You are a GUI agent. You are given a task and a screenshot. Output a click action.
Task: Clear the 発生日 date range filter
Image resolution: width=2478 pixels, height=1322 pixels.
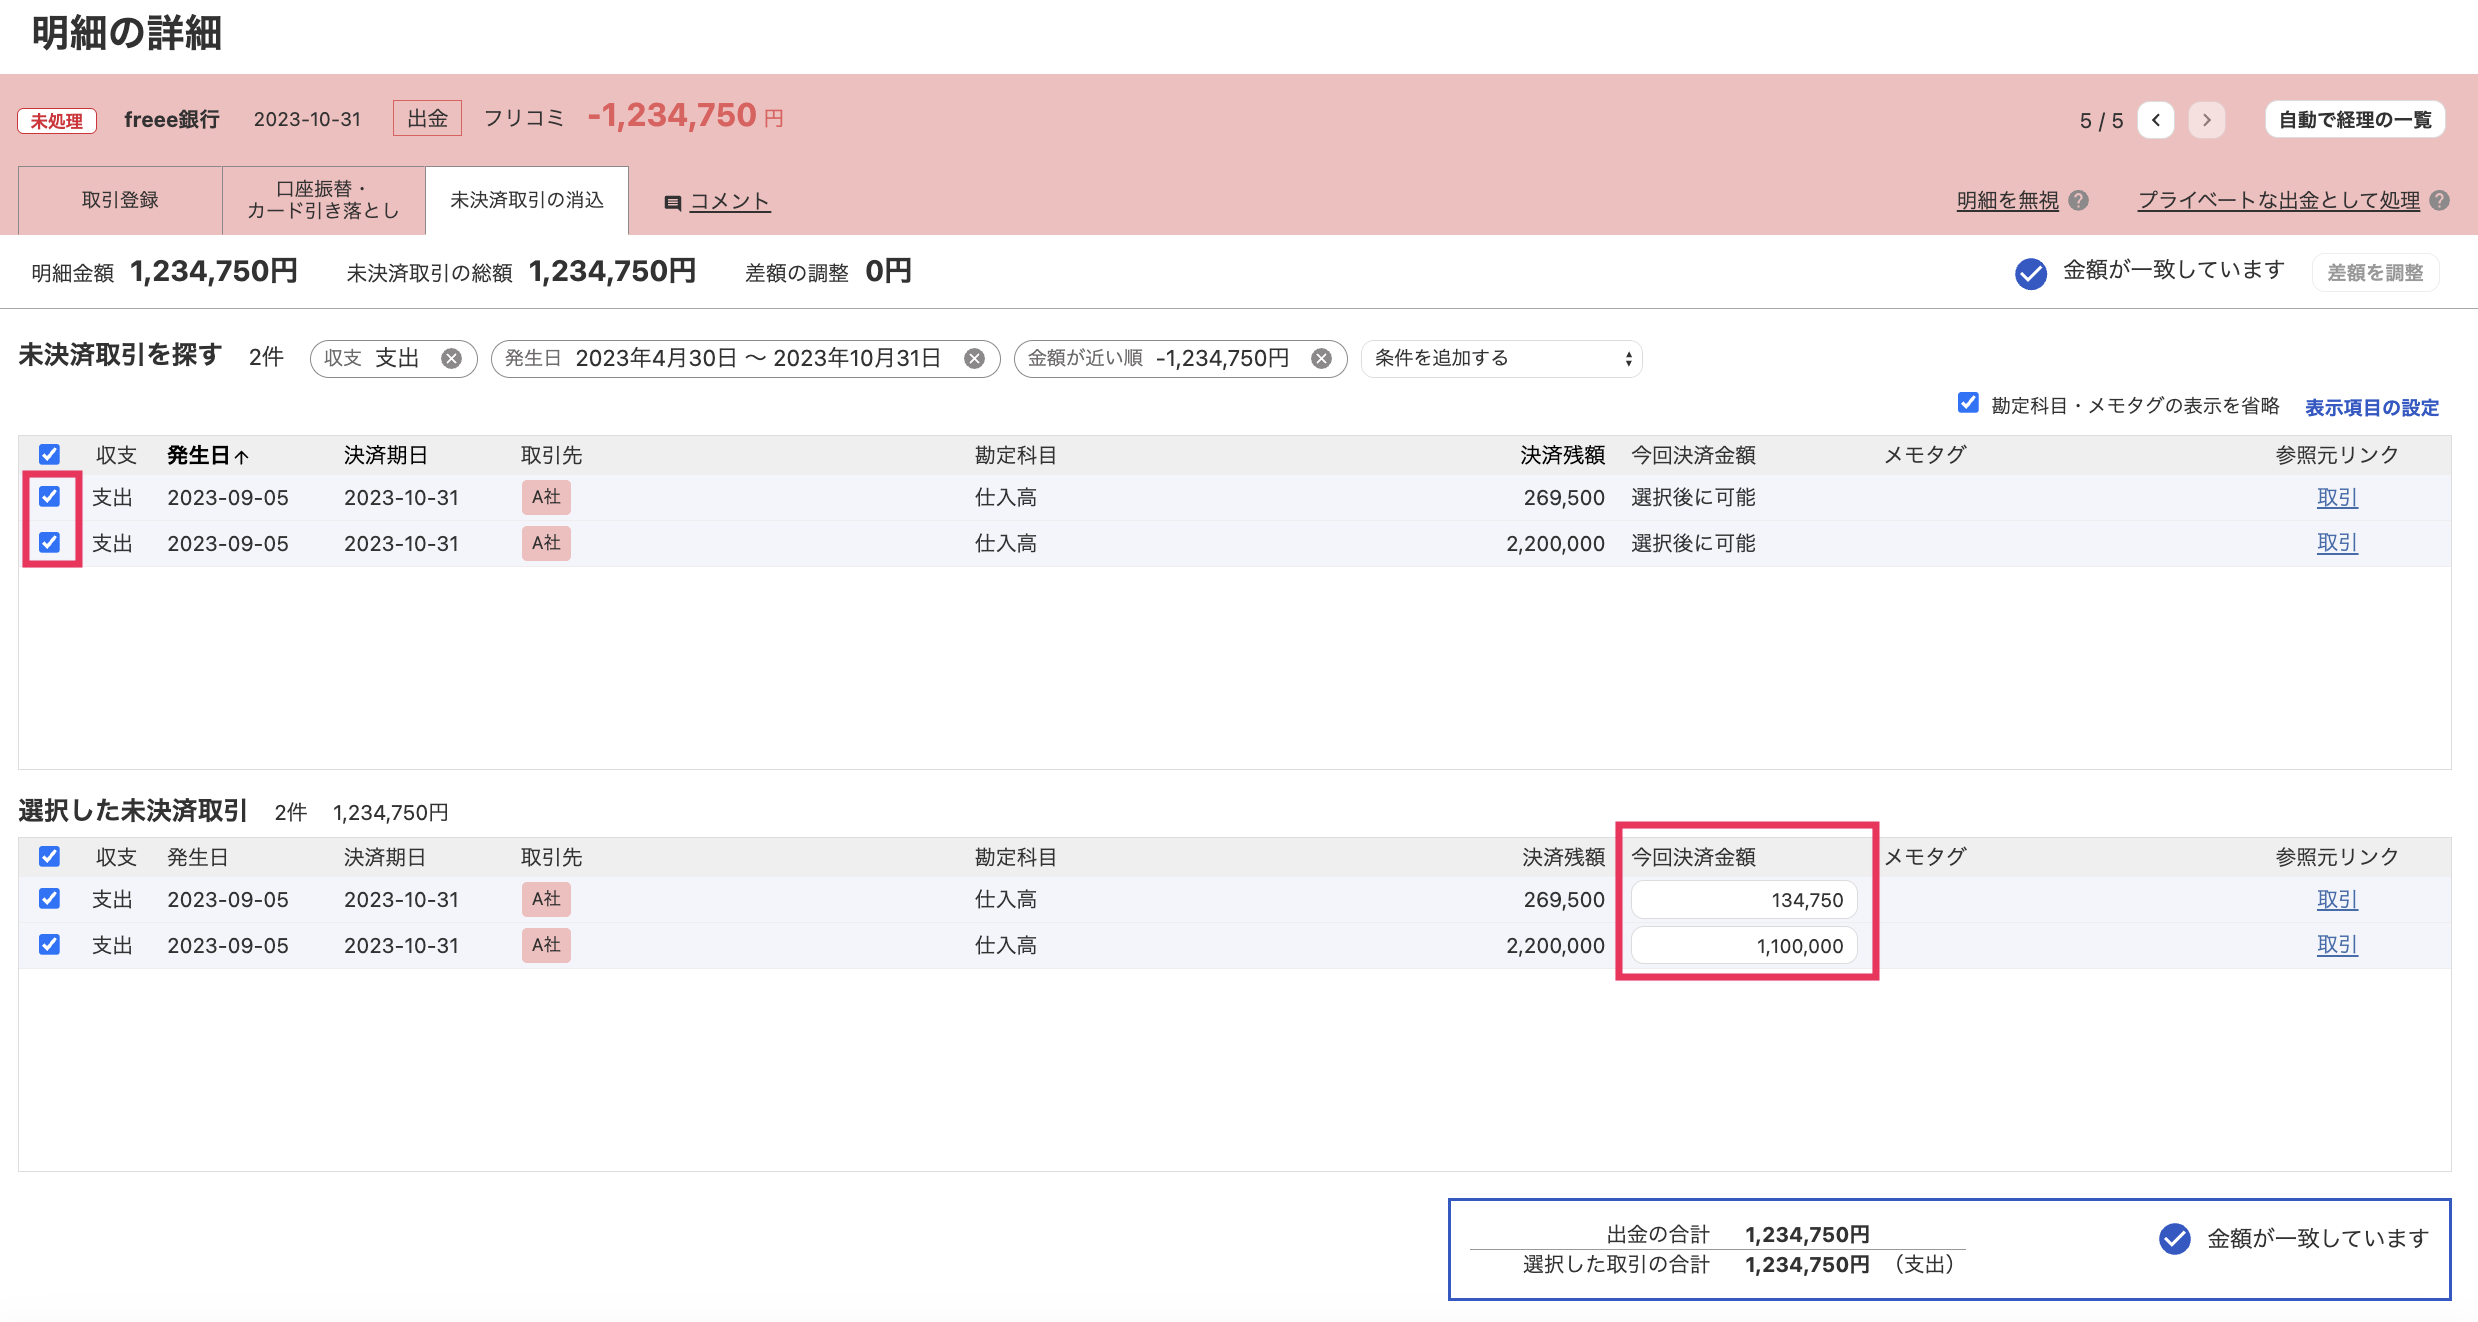pos(974,358)
